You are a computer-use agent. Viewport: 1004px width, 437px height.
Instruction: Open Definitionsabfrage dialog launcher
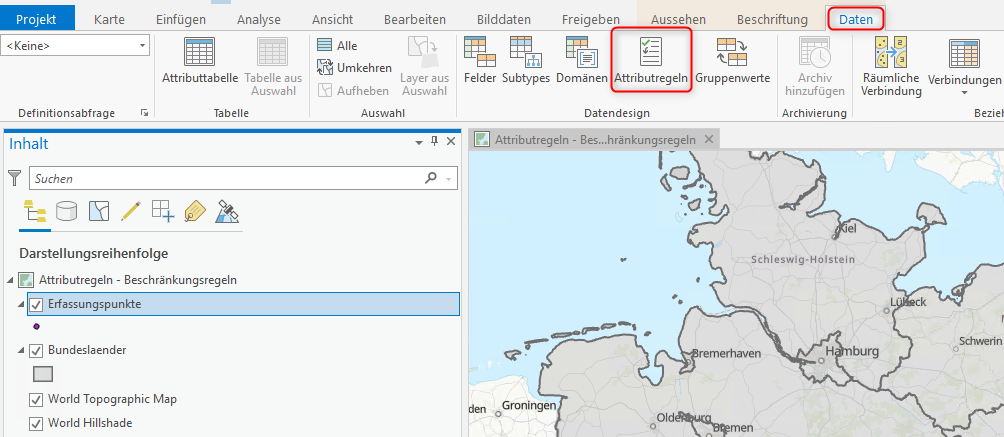point(144,113)
